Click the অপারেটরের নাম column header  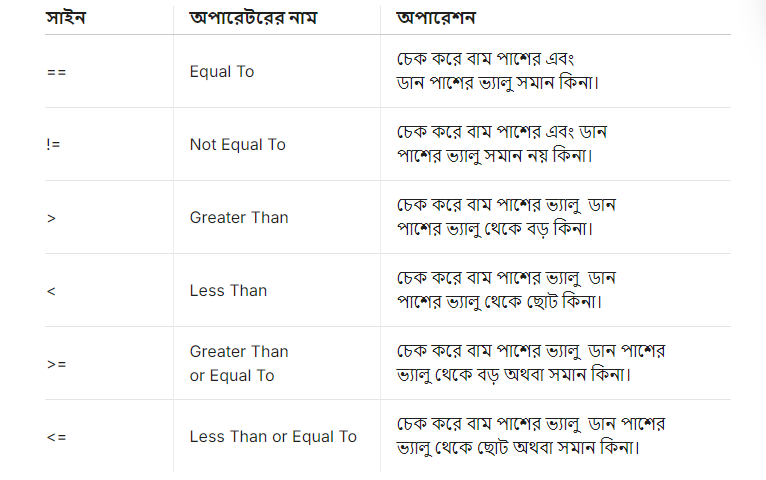pos(253,18)
